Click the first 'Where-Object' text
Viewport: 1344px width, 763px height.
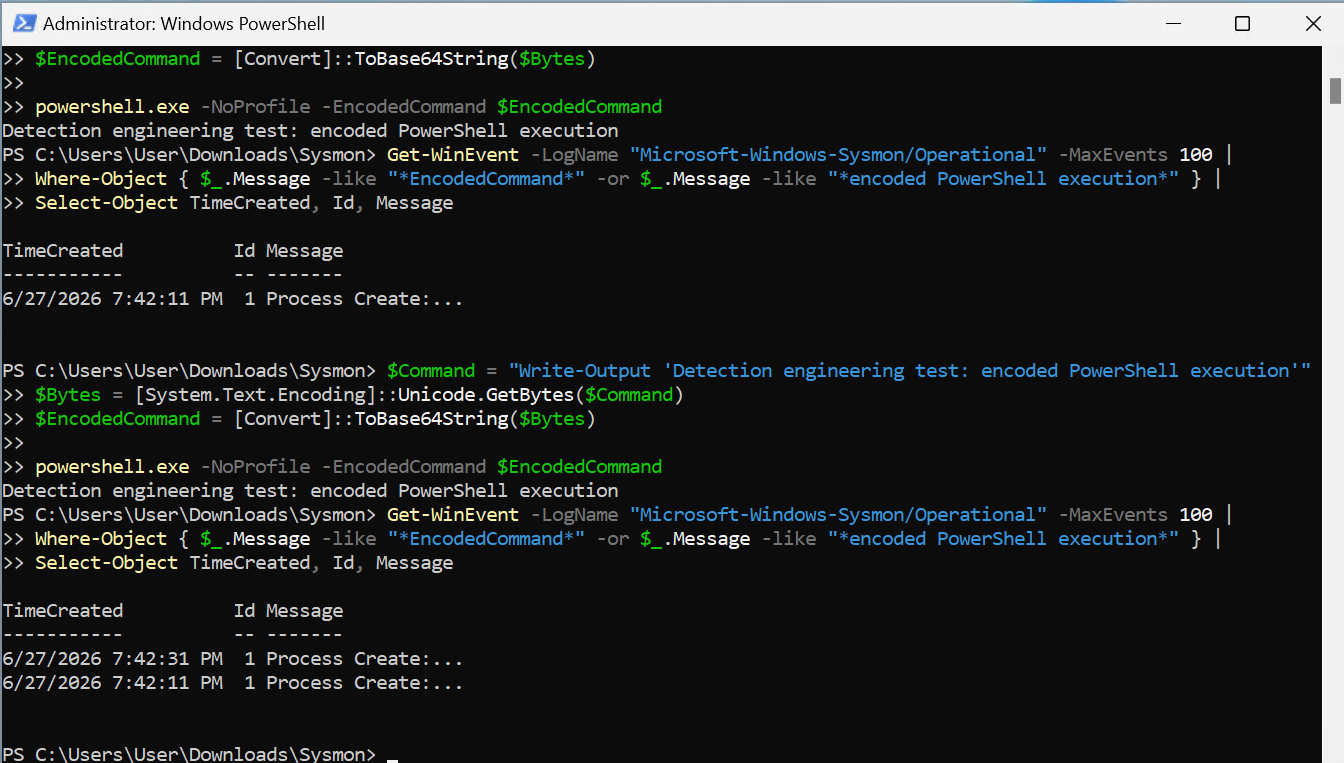point(101,179)
